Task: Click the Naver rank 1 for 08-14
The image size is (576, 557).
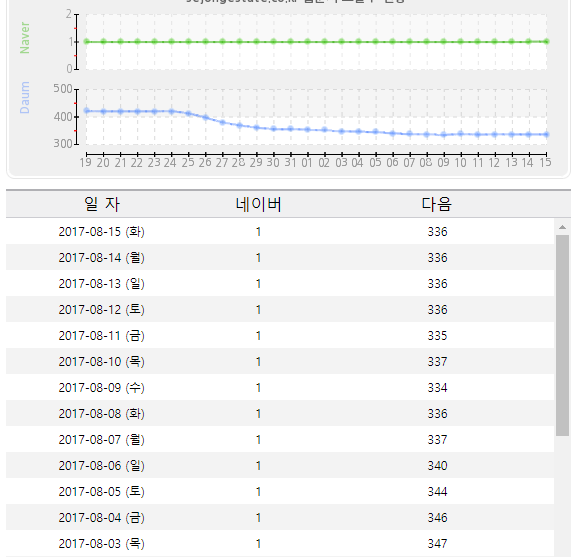Action: click(258, 258)
